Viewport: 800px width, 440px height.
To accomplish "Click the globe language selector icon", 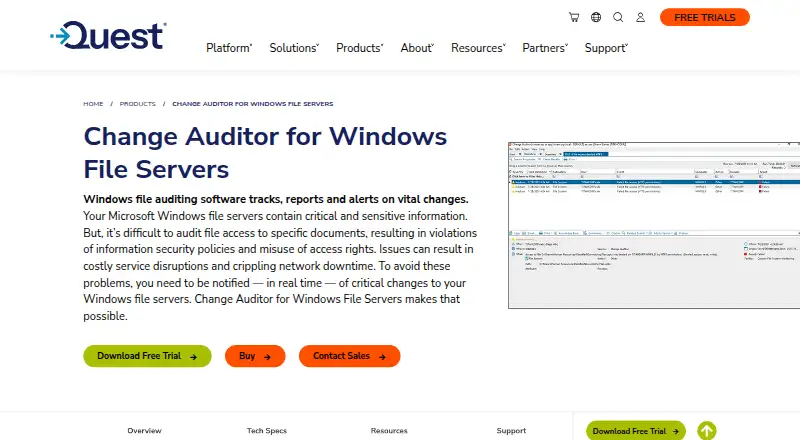I will tap(596, 17).
